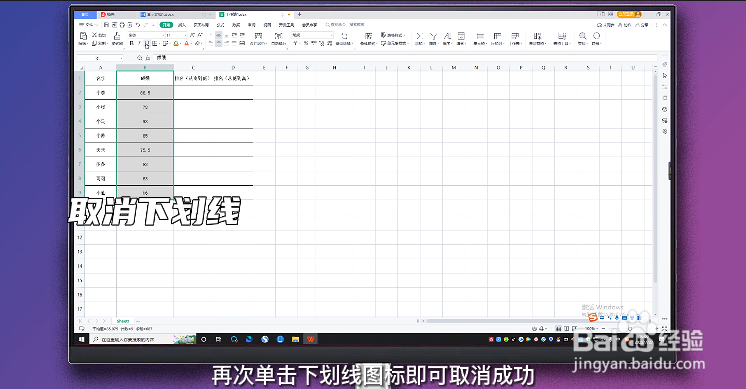Click the Filter funnel icon

433,36
